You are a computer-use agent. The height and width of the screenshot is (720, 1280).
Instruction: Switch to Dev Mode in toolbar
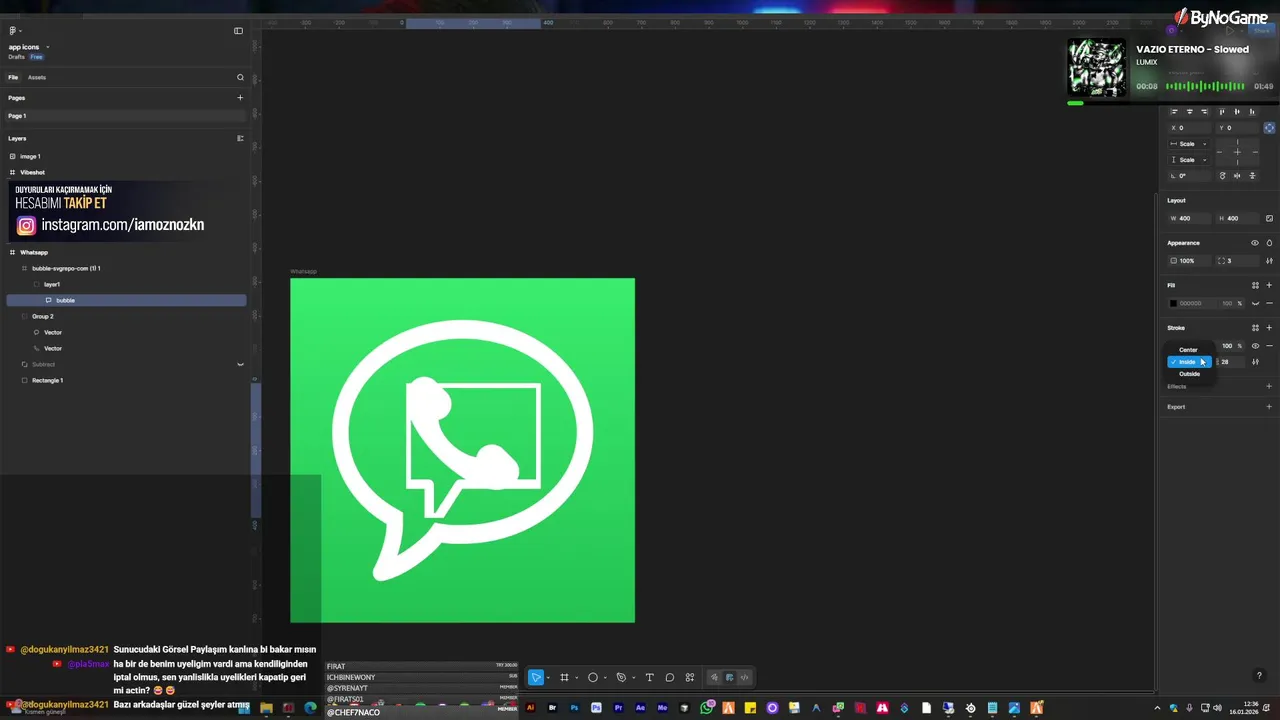tap(744, 677)
